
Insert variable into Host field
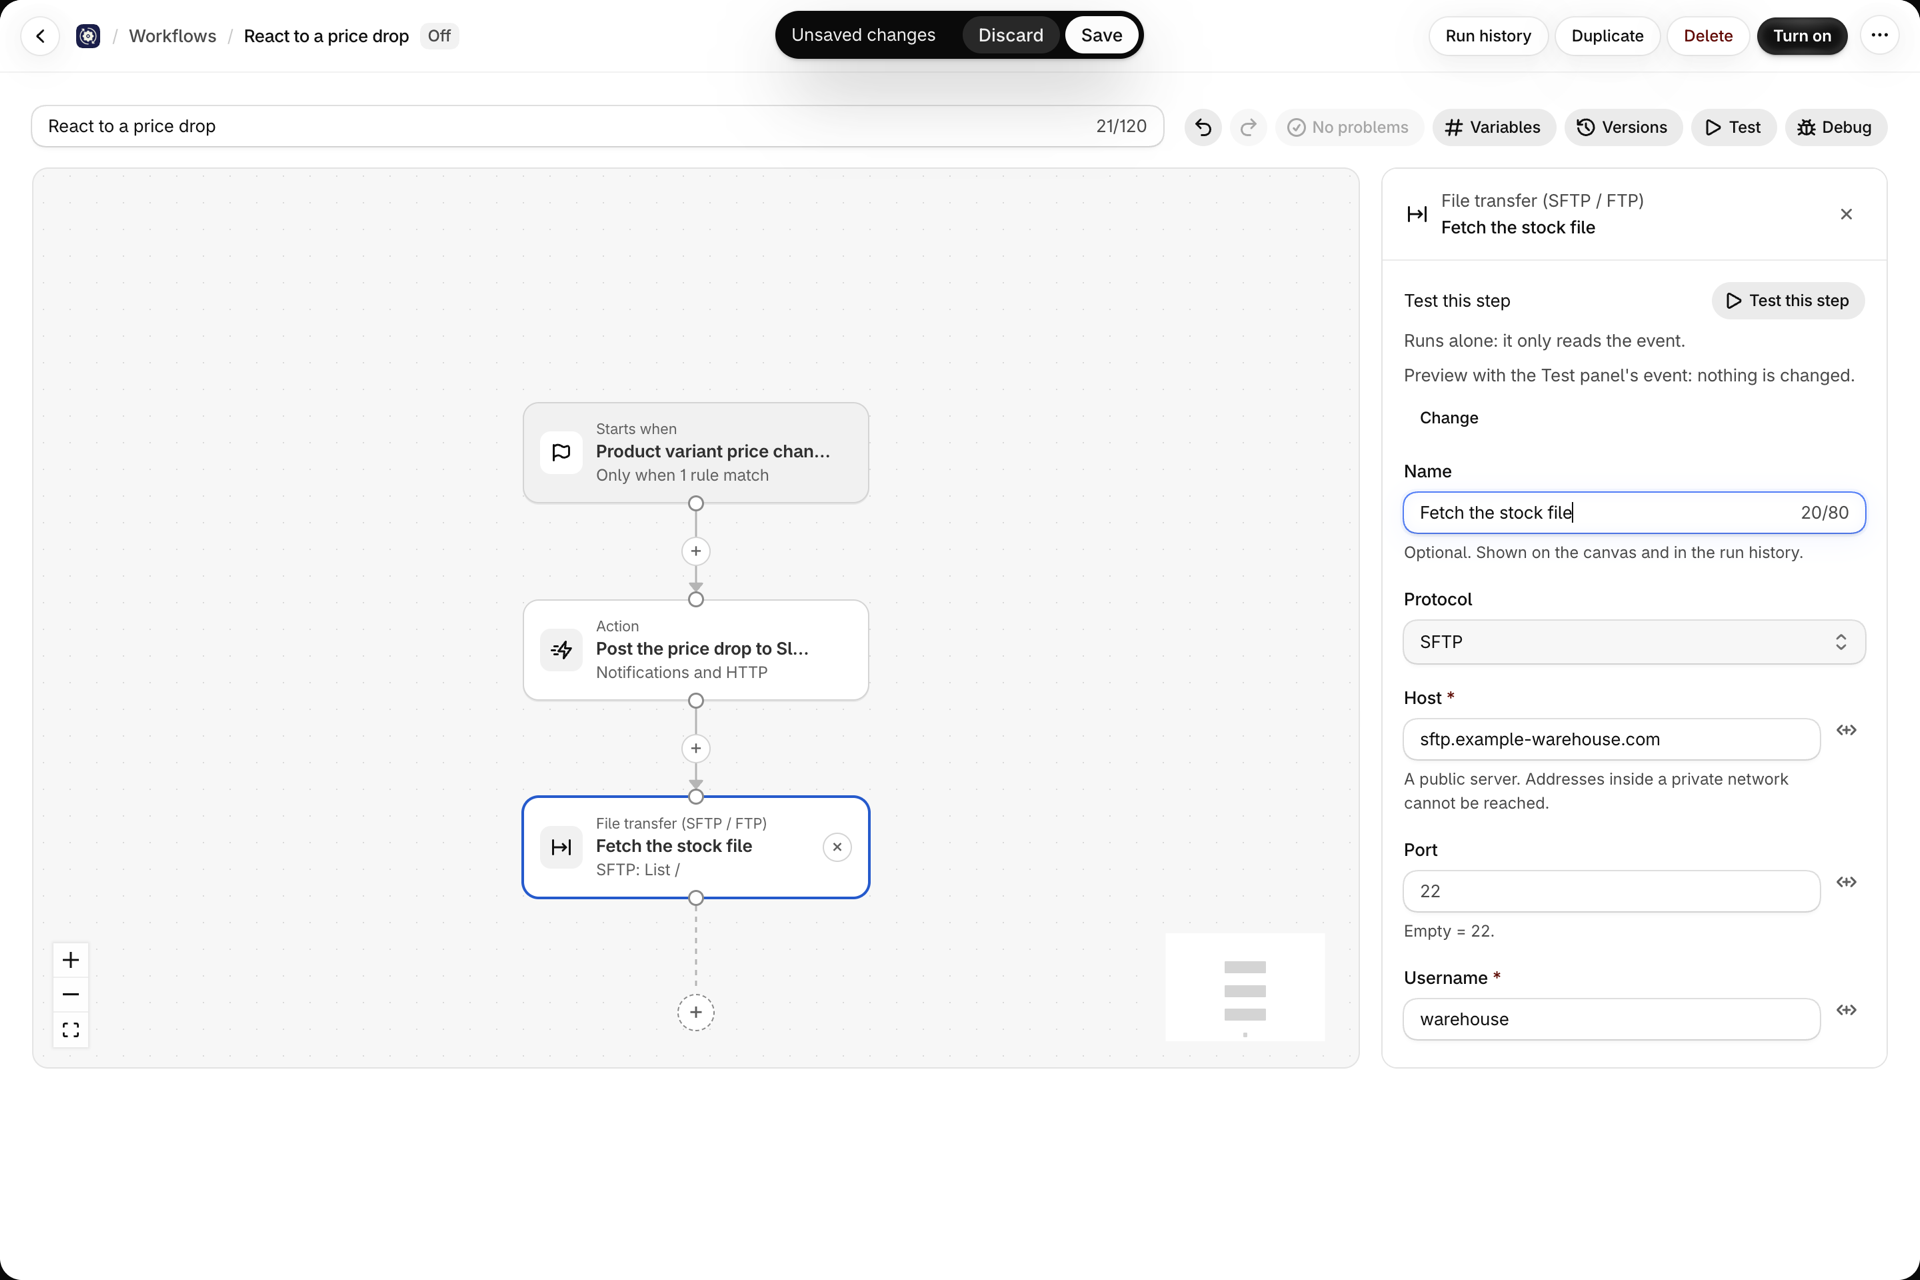click(1846, 730)
